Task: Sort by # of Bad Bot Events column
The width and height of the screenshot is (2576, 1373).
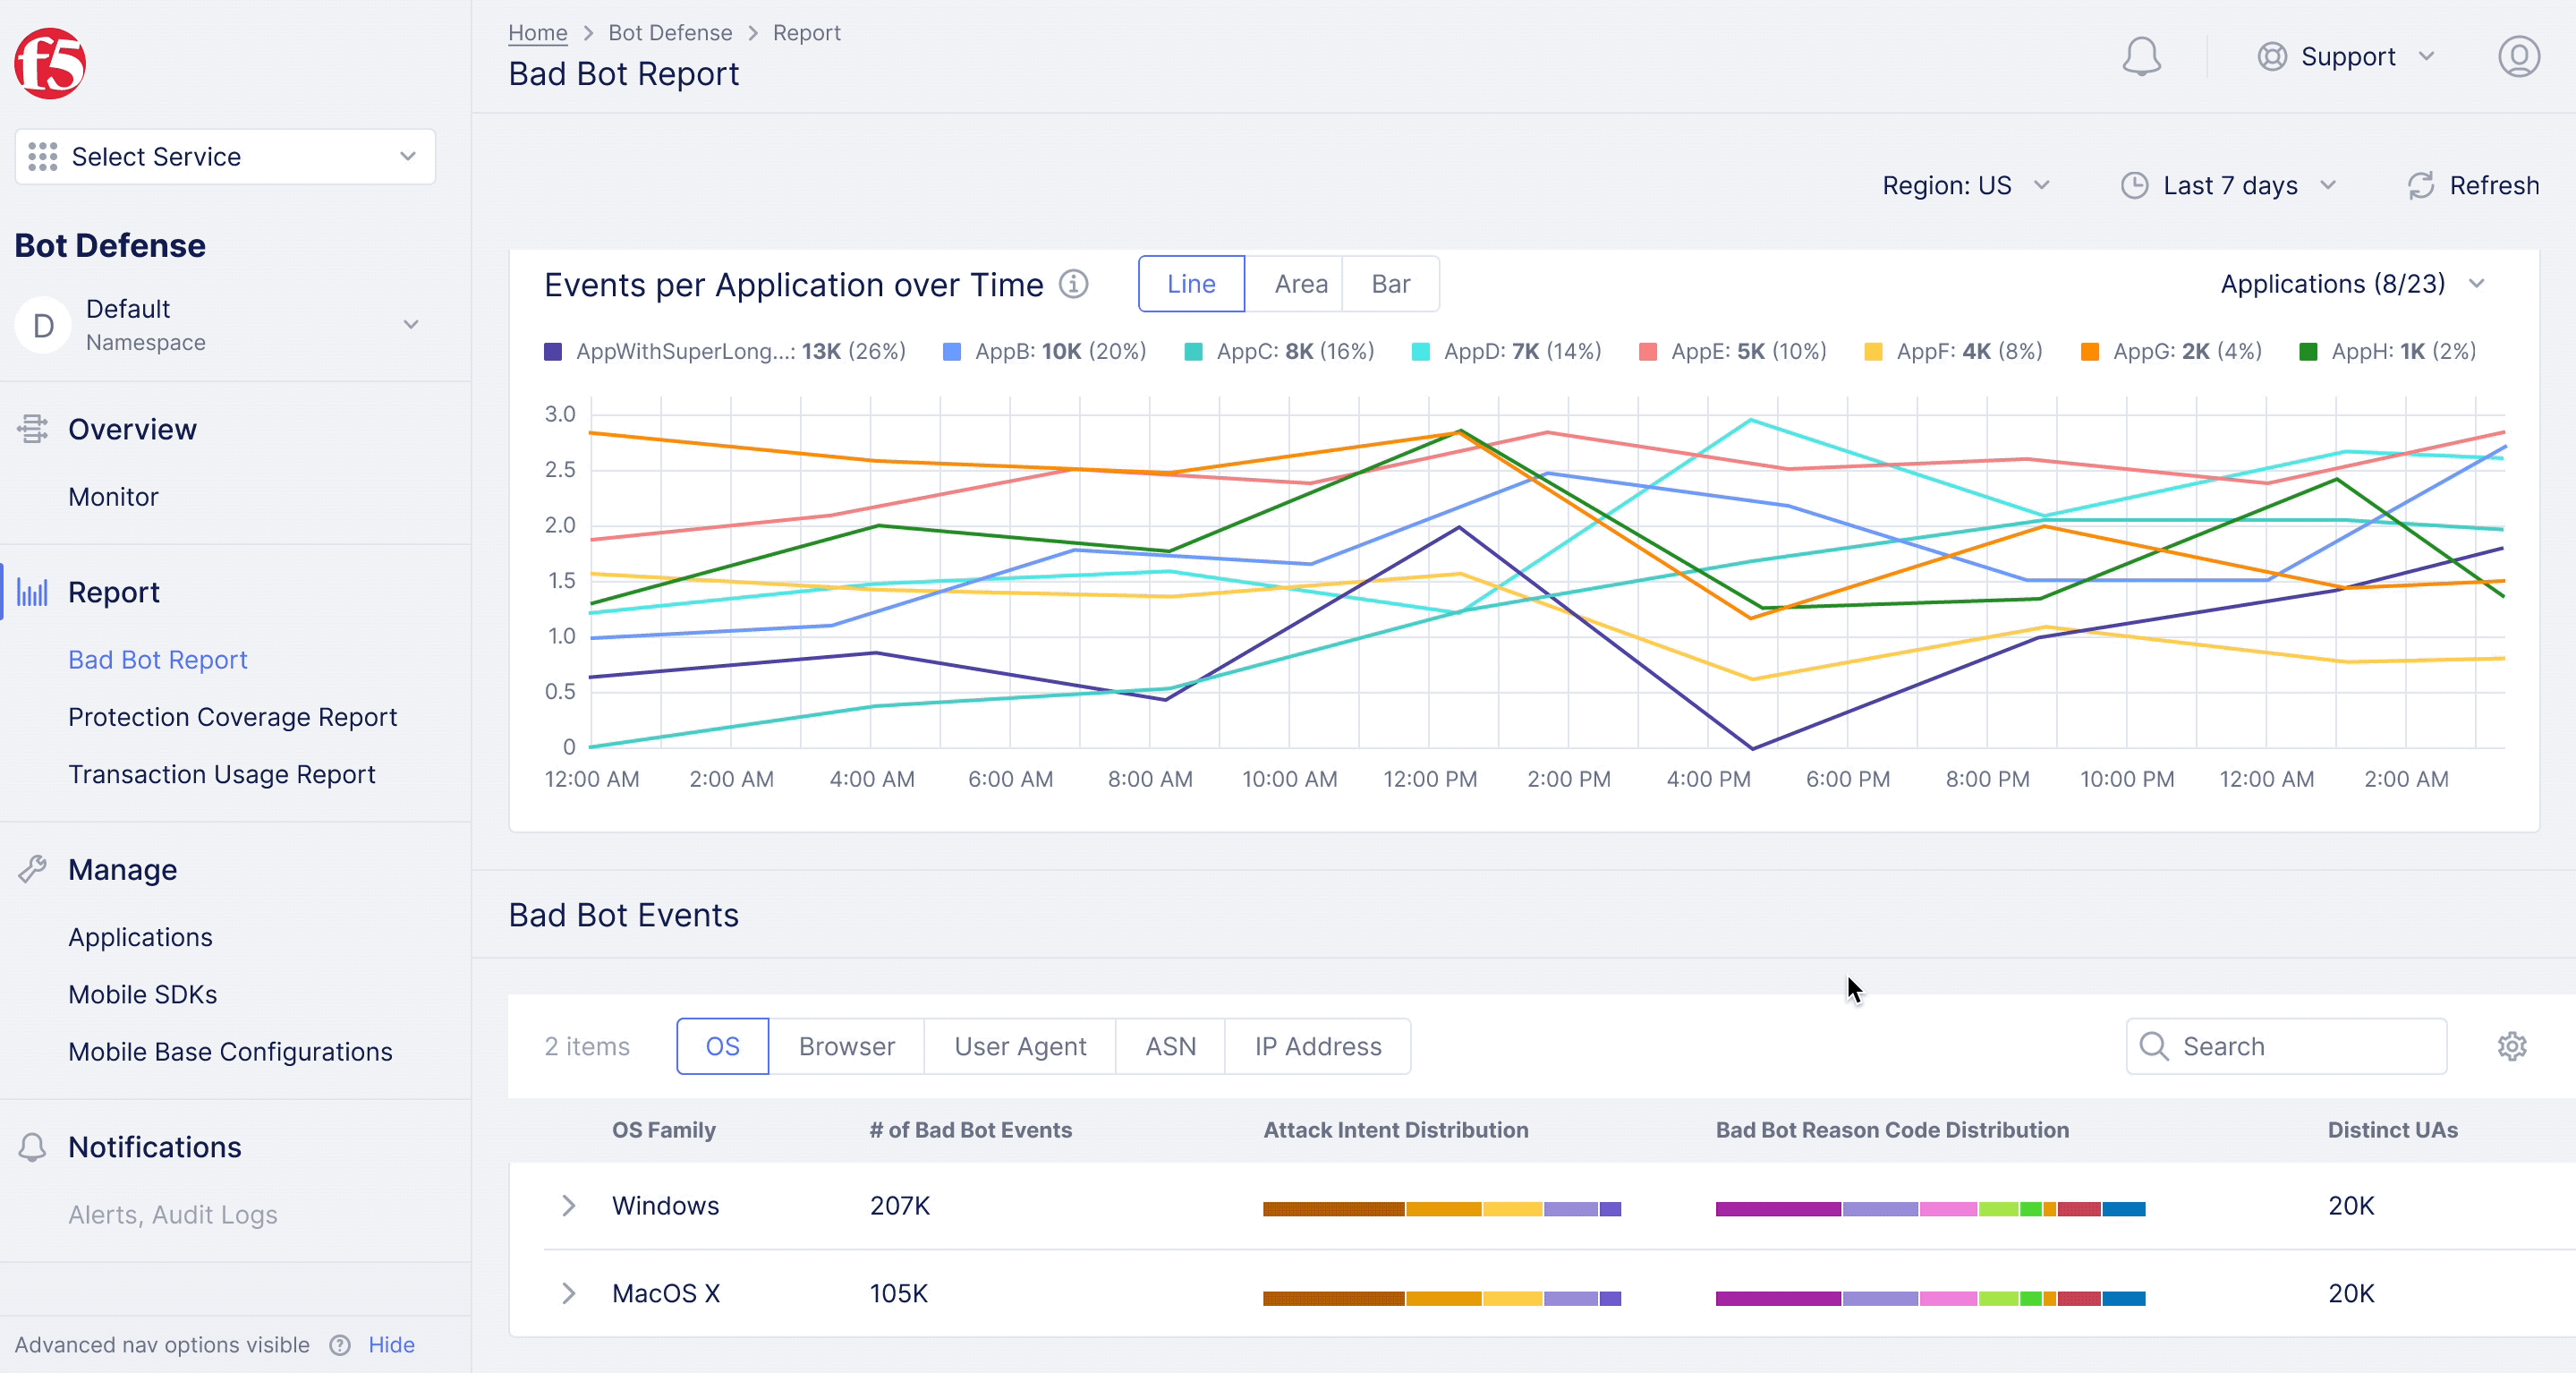Action: 970,1131
